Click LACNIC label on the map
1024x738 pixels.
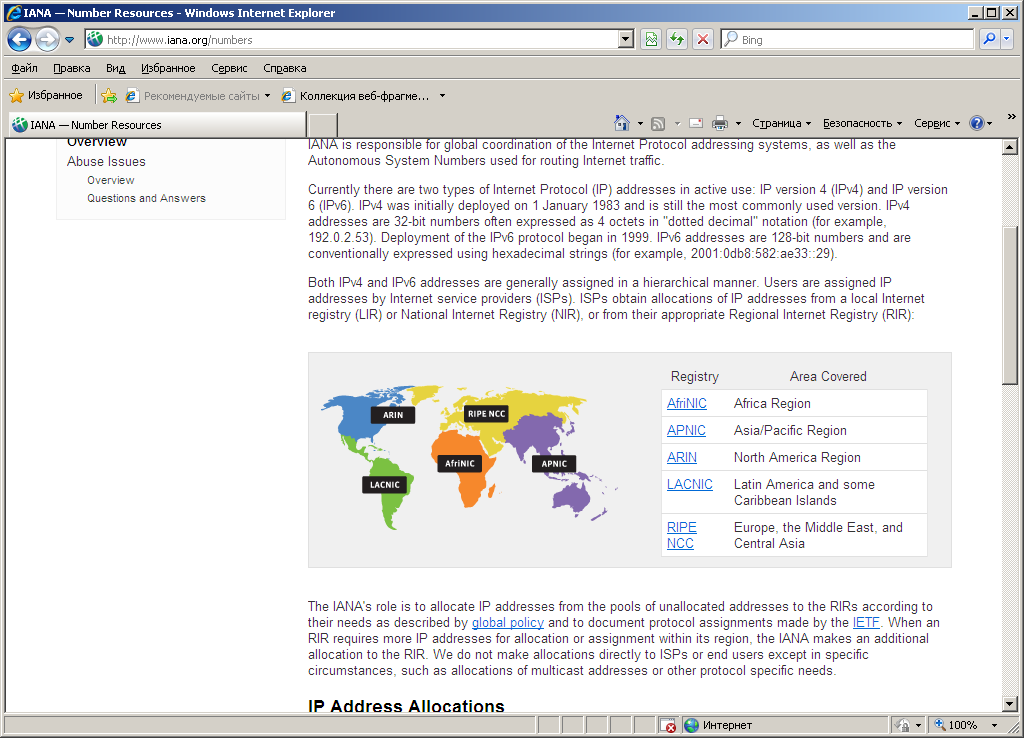(x=385, y=485)
